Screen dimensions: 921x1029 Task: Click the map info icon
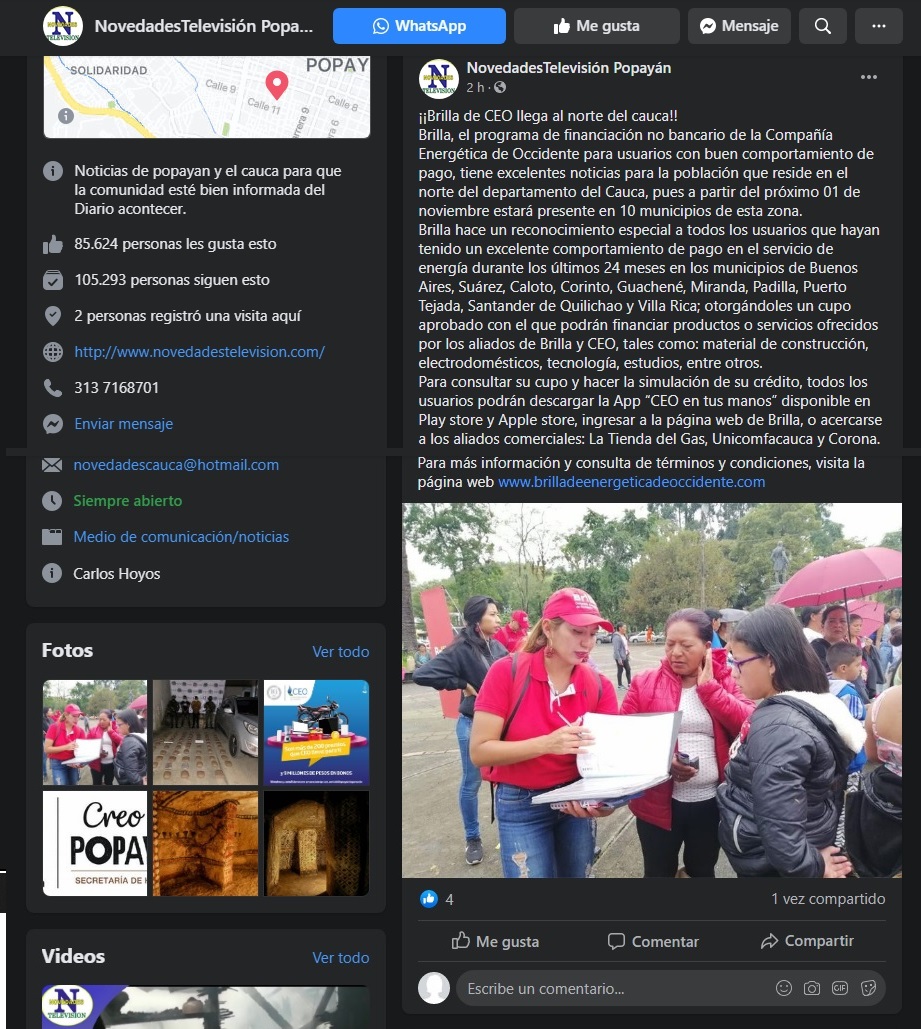[x=66, y=116]
